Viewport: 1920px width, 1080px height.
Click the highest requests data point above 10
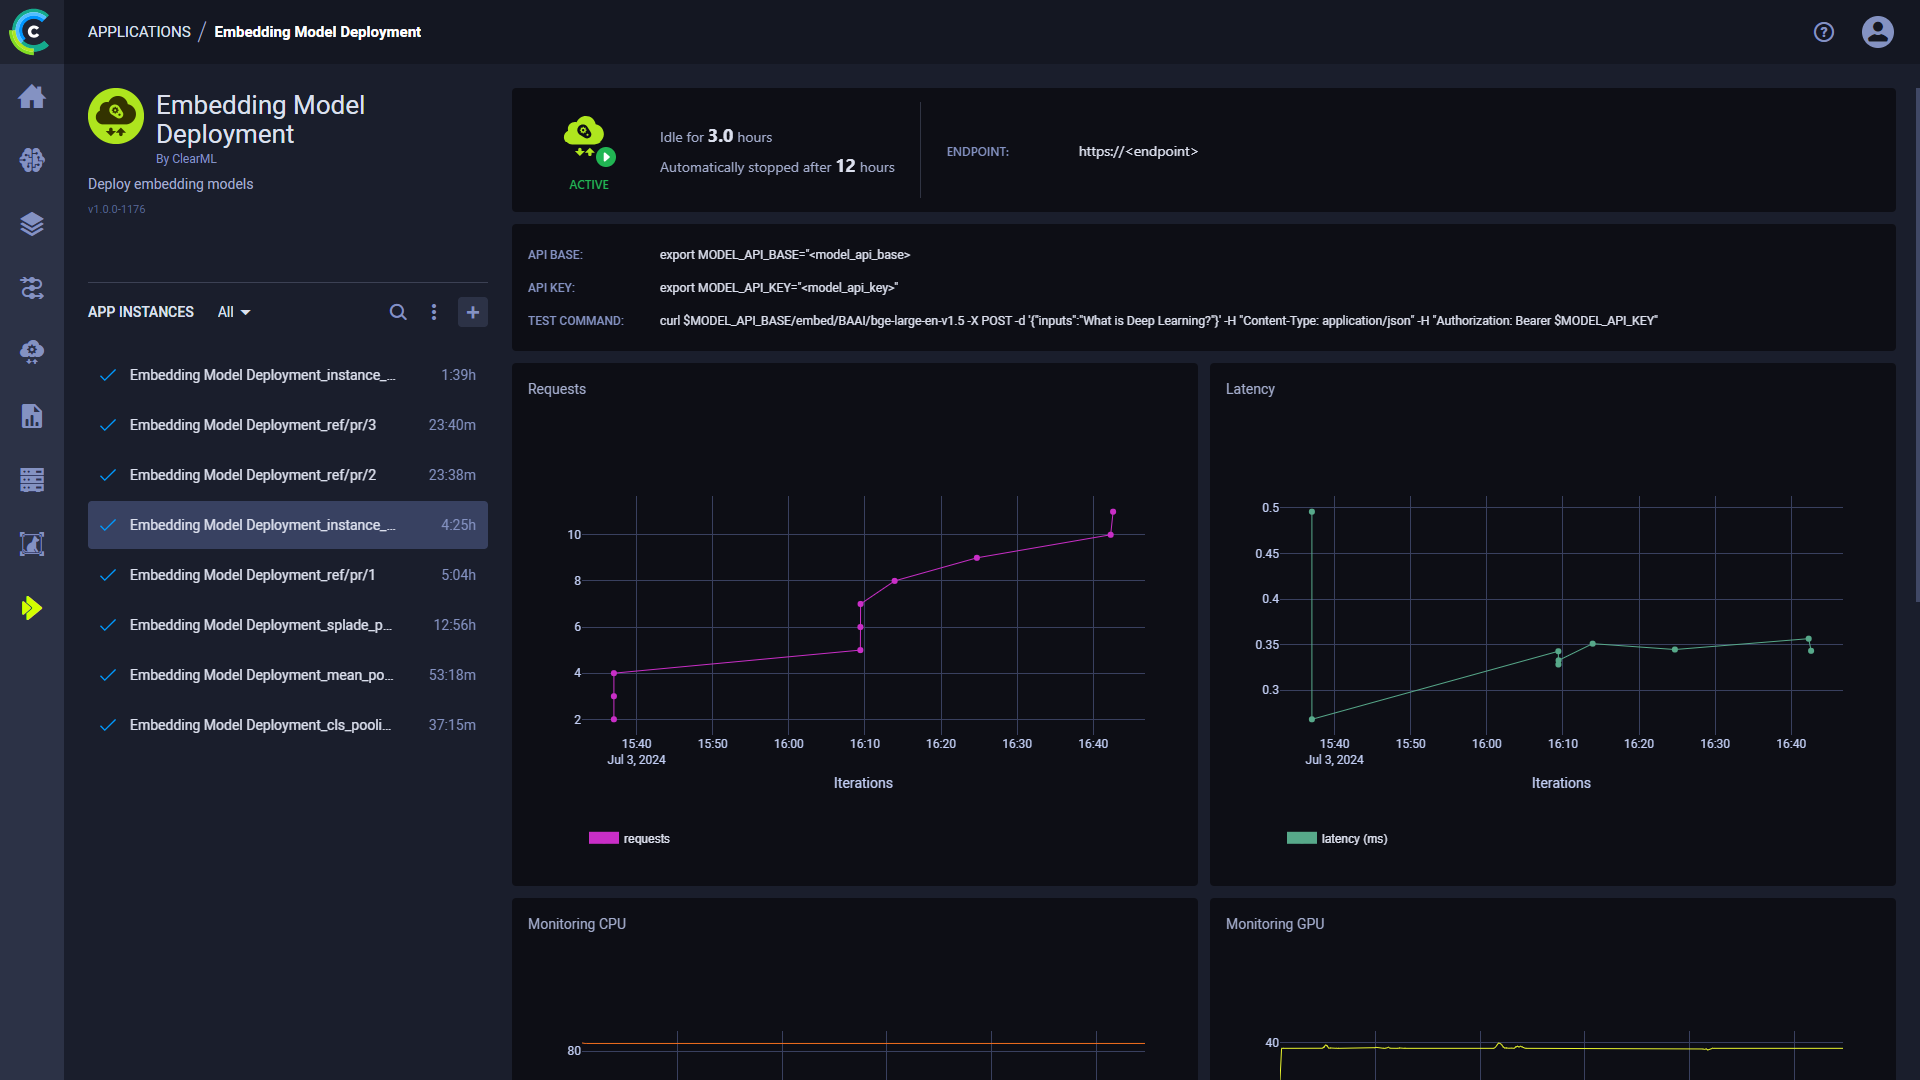click(1113, 512)
